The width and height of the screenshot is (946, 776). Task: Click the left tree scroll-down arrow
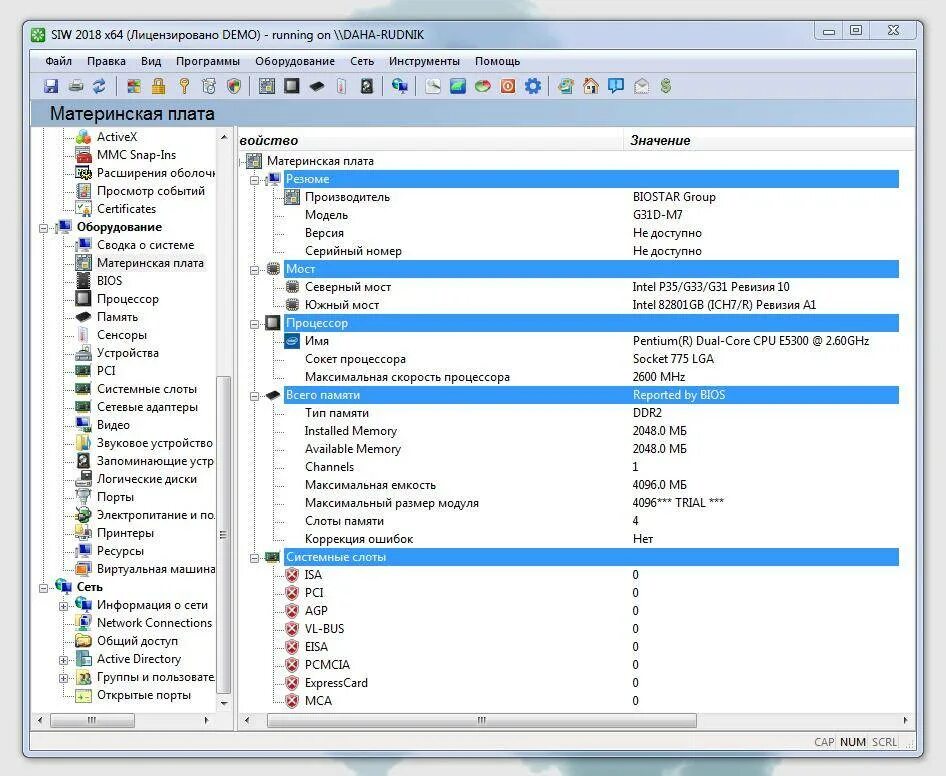(224, 704)
